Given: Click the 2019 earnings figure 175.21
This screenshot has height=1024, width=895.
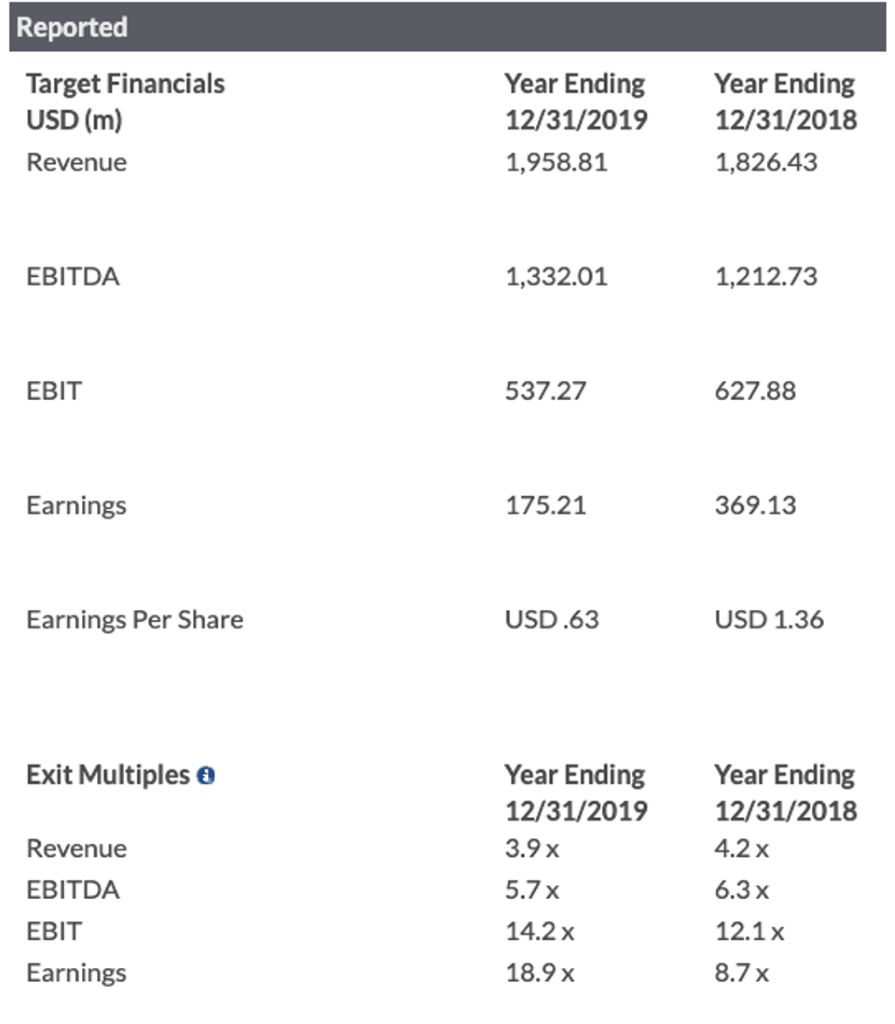Looking at the screenshot, I should pyautogui.click(x=545, y=505).
